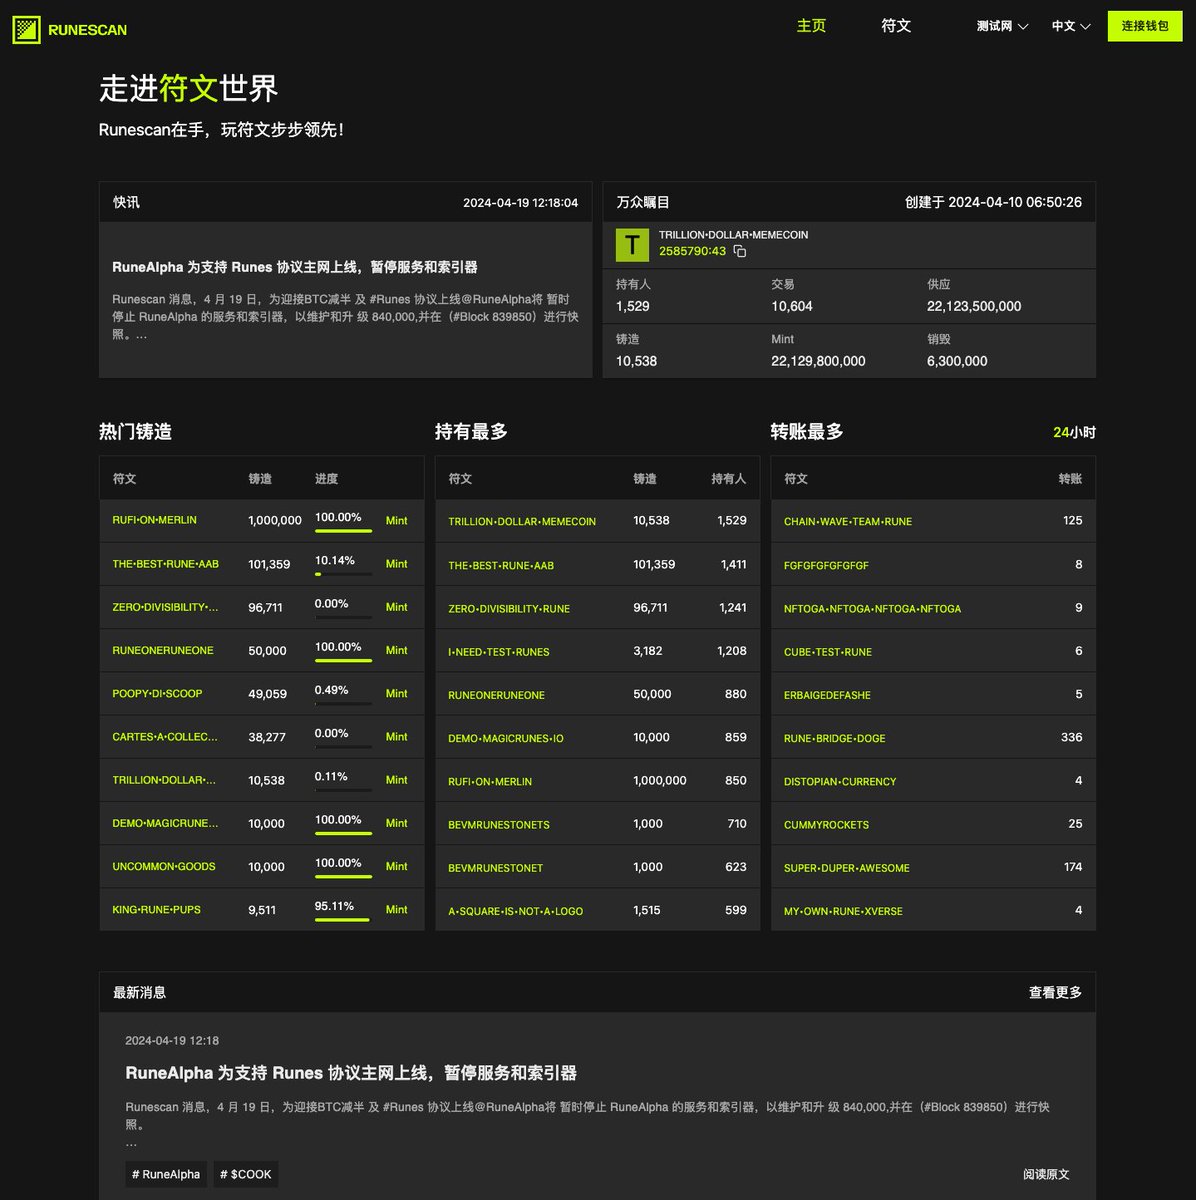This screenshot has width=1196, height=1200.
Task: Click transfer count 336 for RUNE•BRIDGE•DOGE
Action: (1071, 737)
